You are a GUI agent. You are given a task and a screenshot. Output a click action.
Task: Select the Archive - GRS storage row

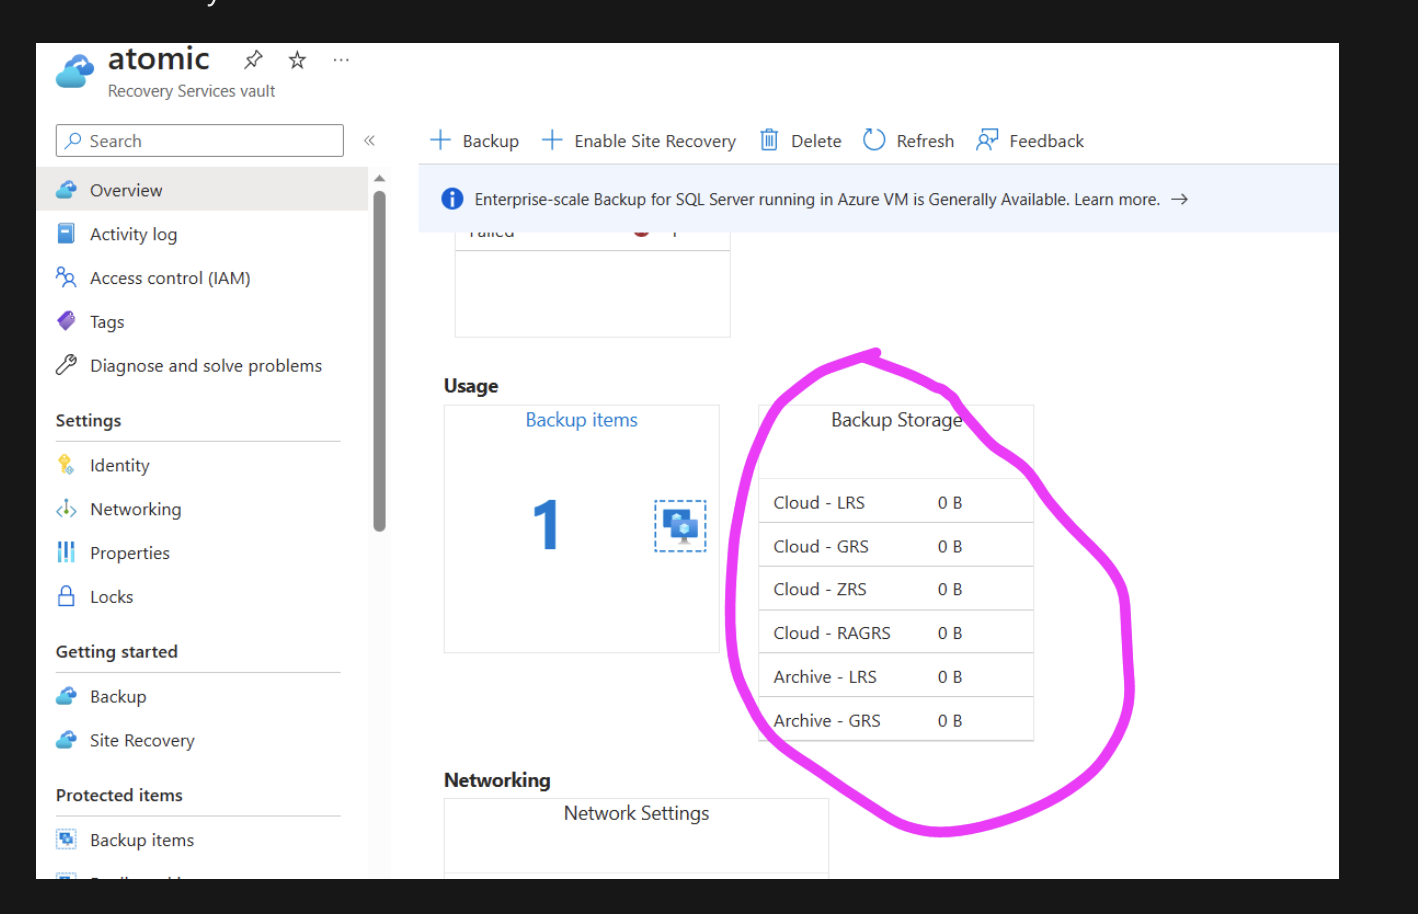coord(896,720)
